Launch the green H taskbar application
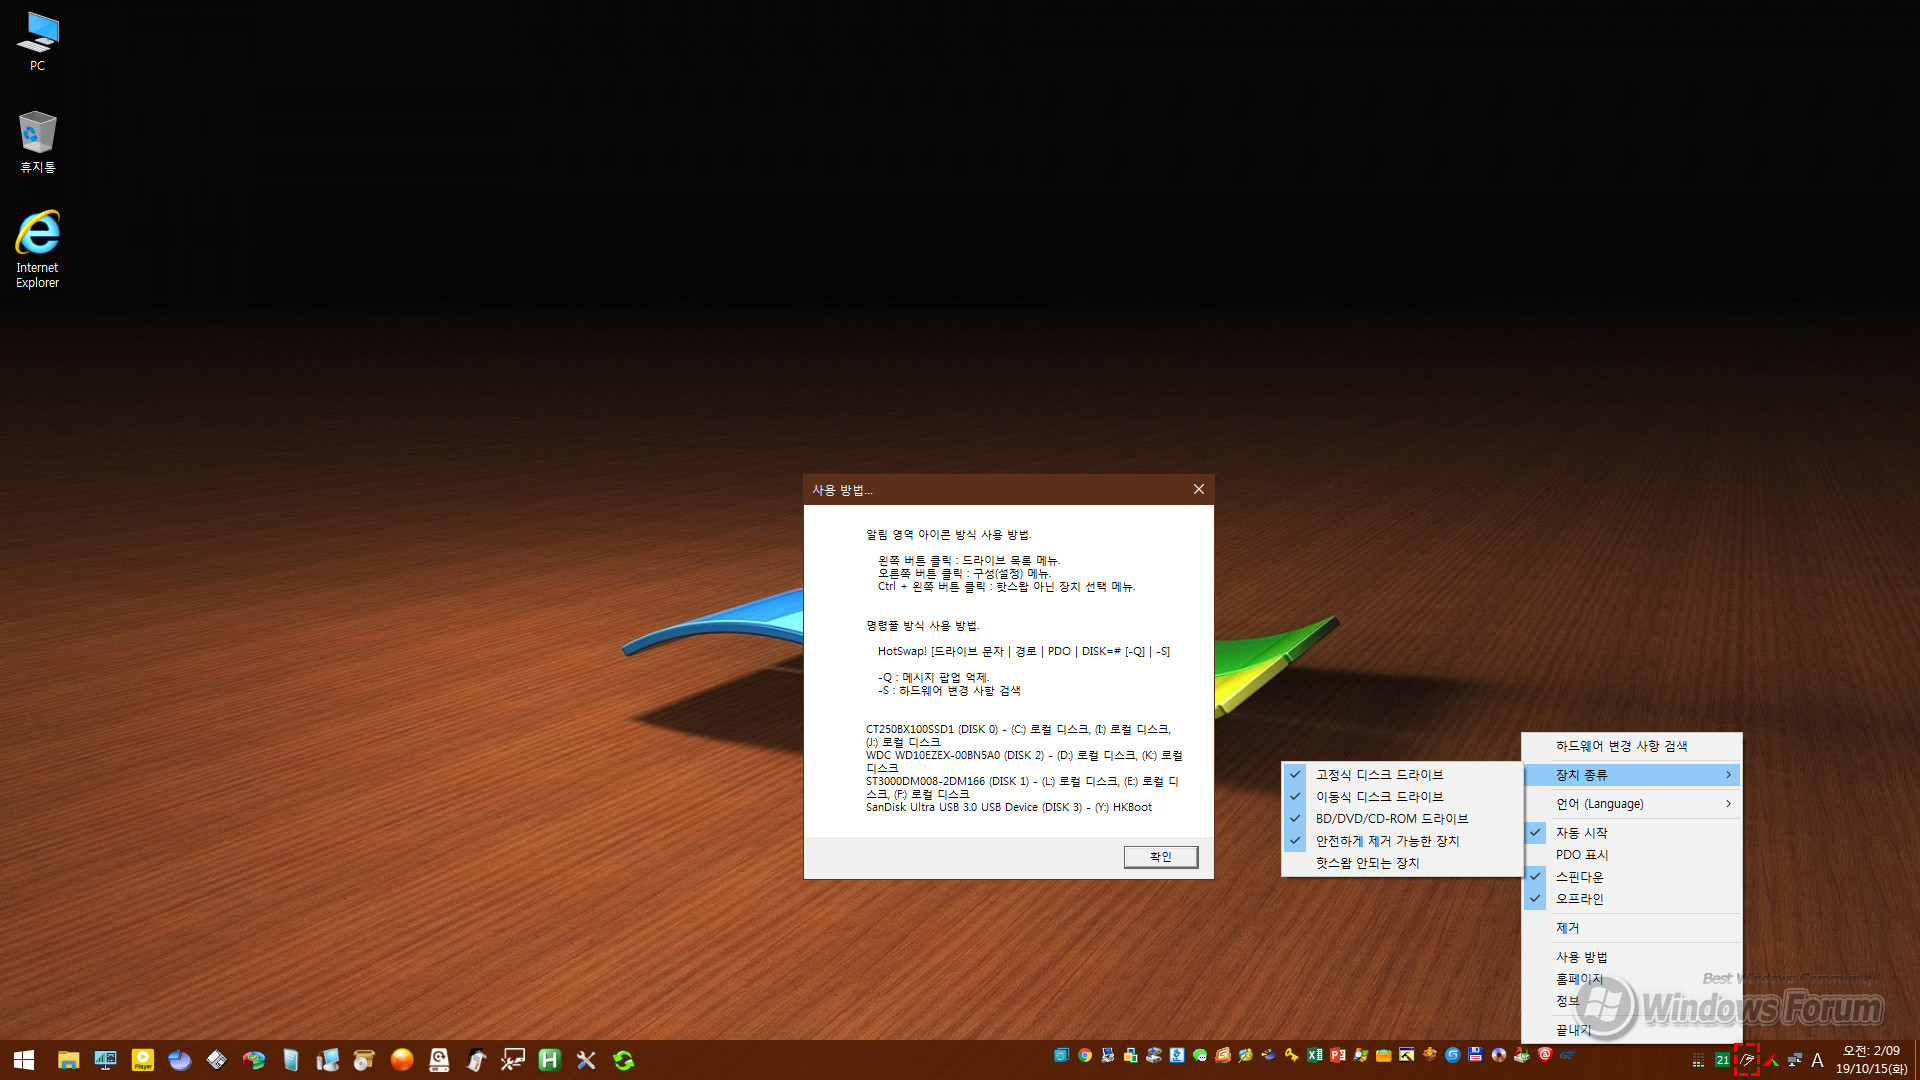 click(549, 1060)
